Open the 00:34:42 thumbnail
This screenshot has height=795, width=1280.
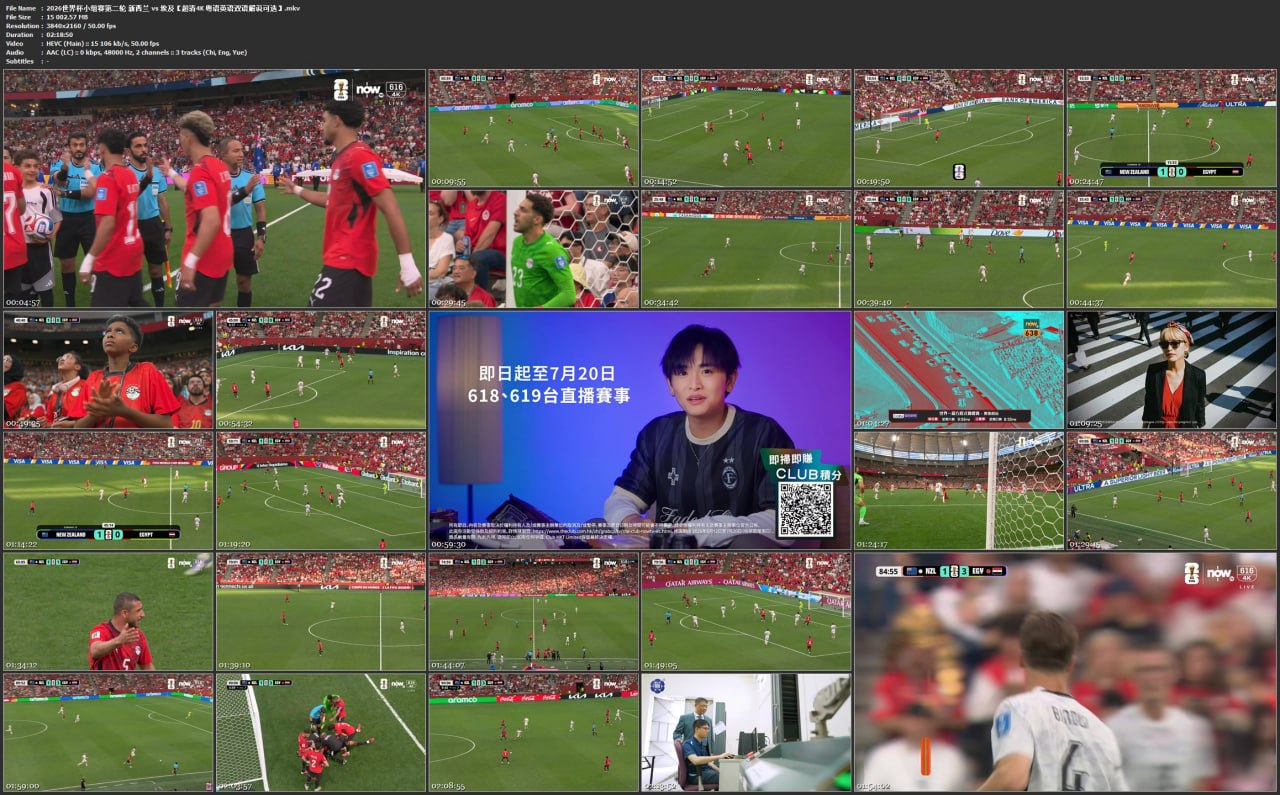746,249
